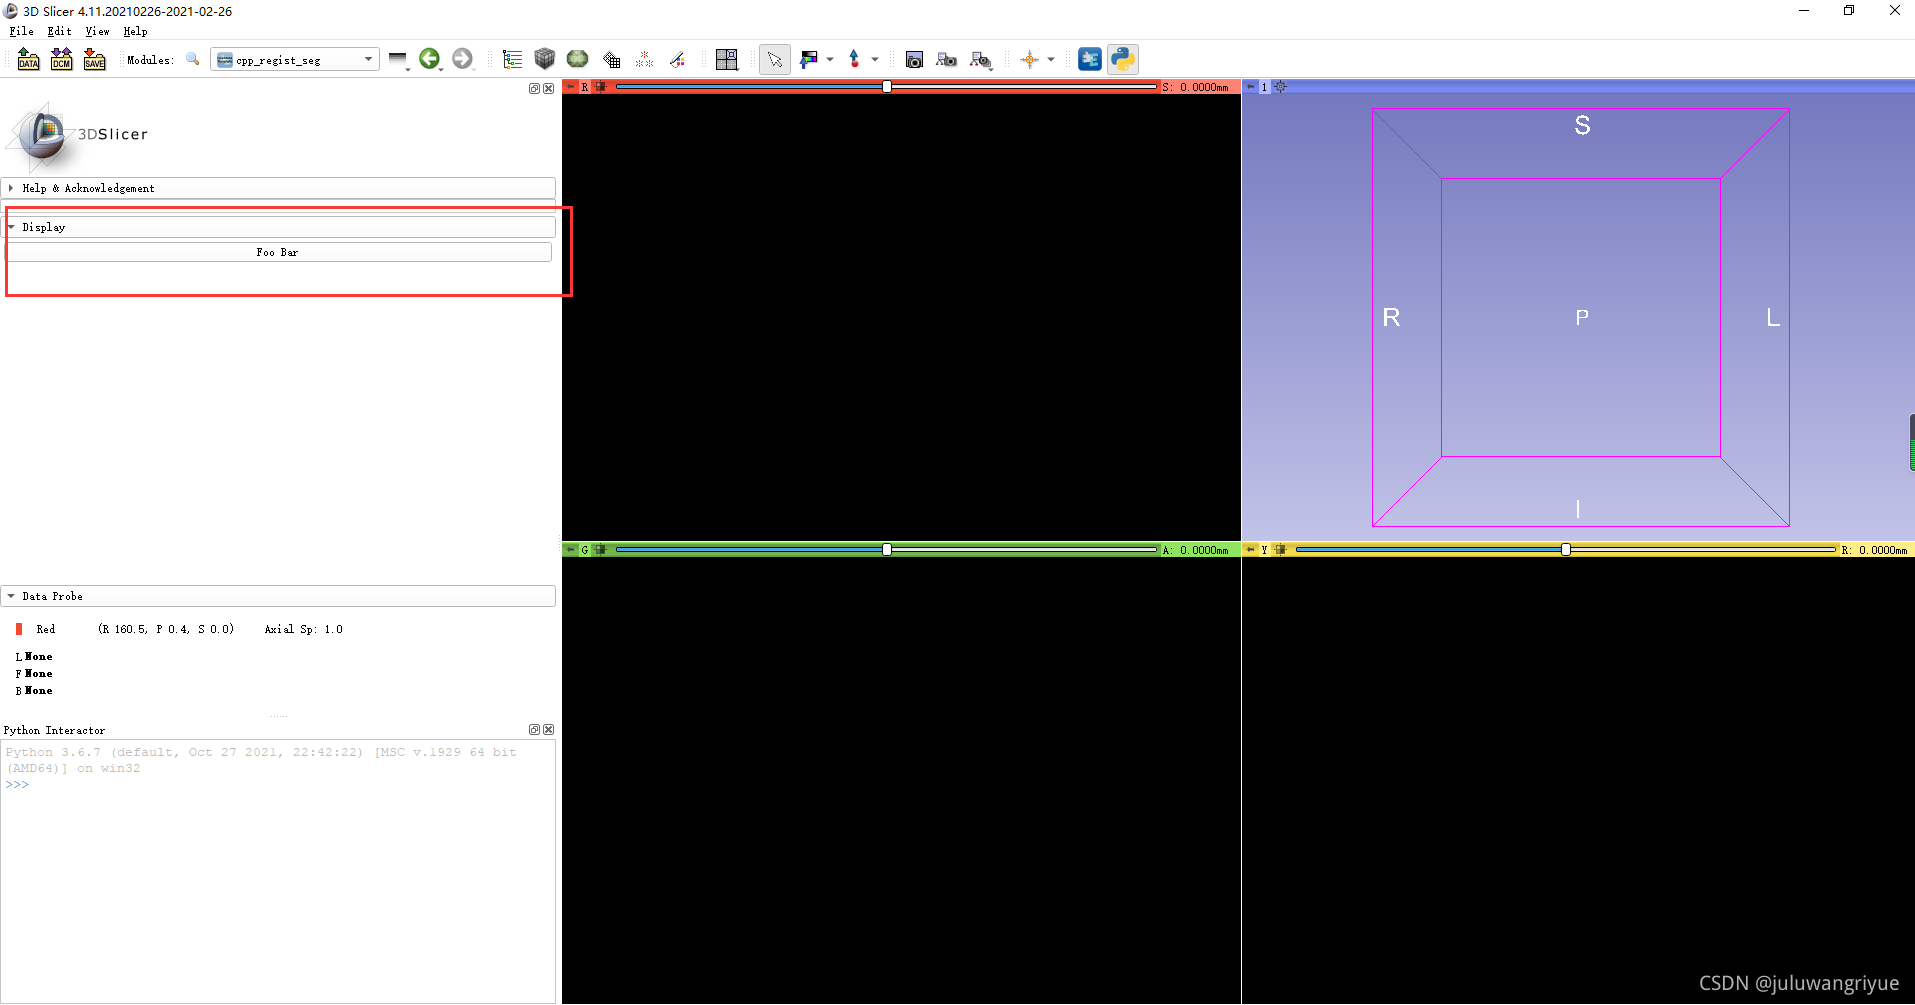The width and height of the screenshot is (1915, 1005).
Task: Expand the markup placement dropdown arrow
Action: 875,60
